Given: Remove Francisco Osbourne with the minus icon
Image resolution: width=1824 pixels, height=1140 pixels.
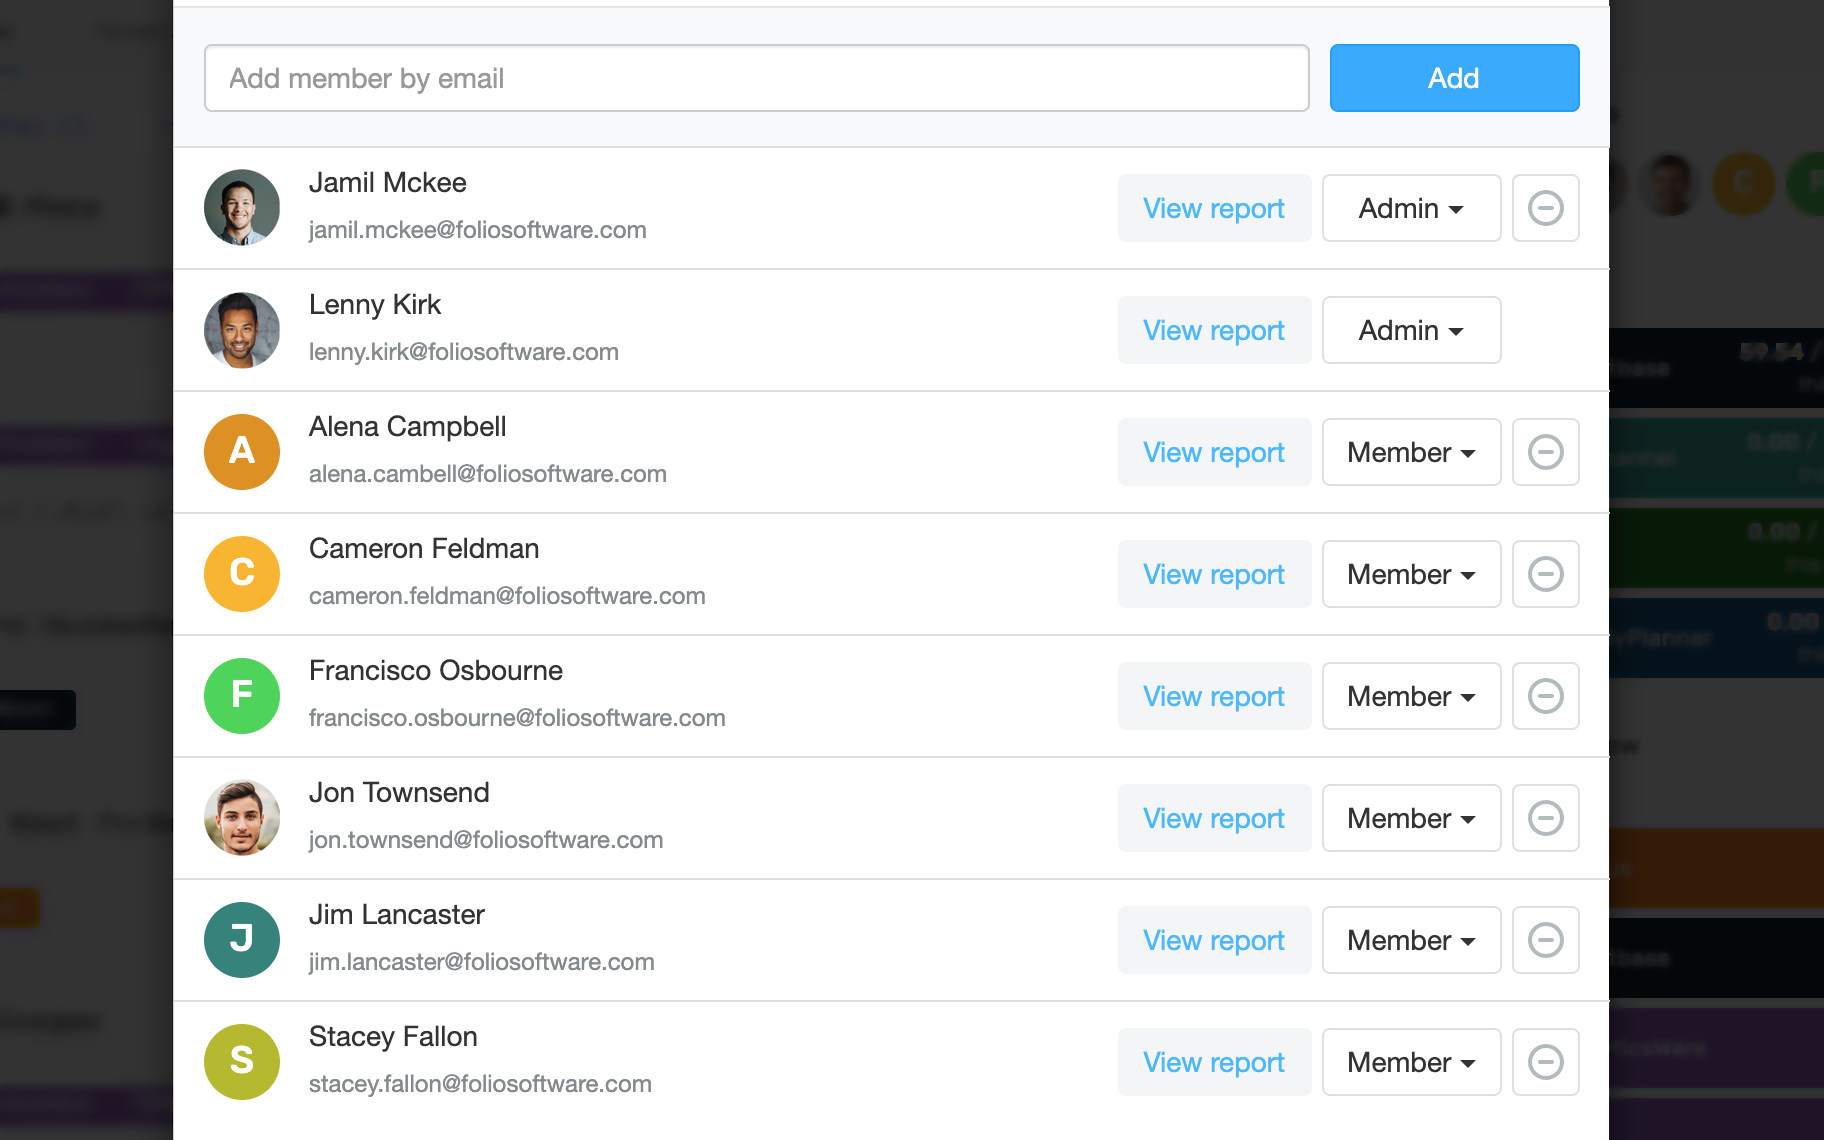Looking at the screenshot, I should point(1545,696).
